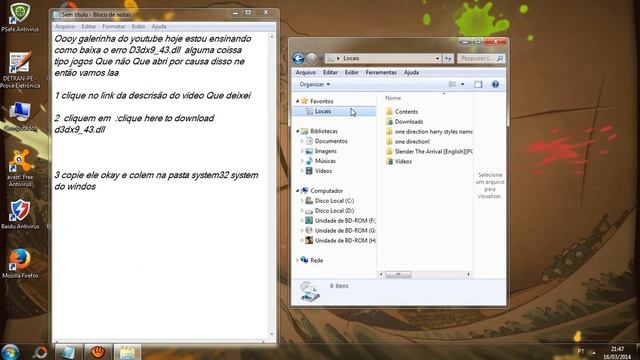Viewport: 640px width, 360px height.
Task: Click the Windows Start button
Action: coord(10,352)
